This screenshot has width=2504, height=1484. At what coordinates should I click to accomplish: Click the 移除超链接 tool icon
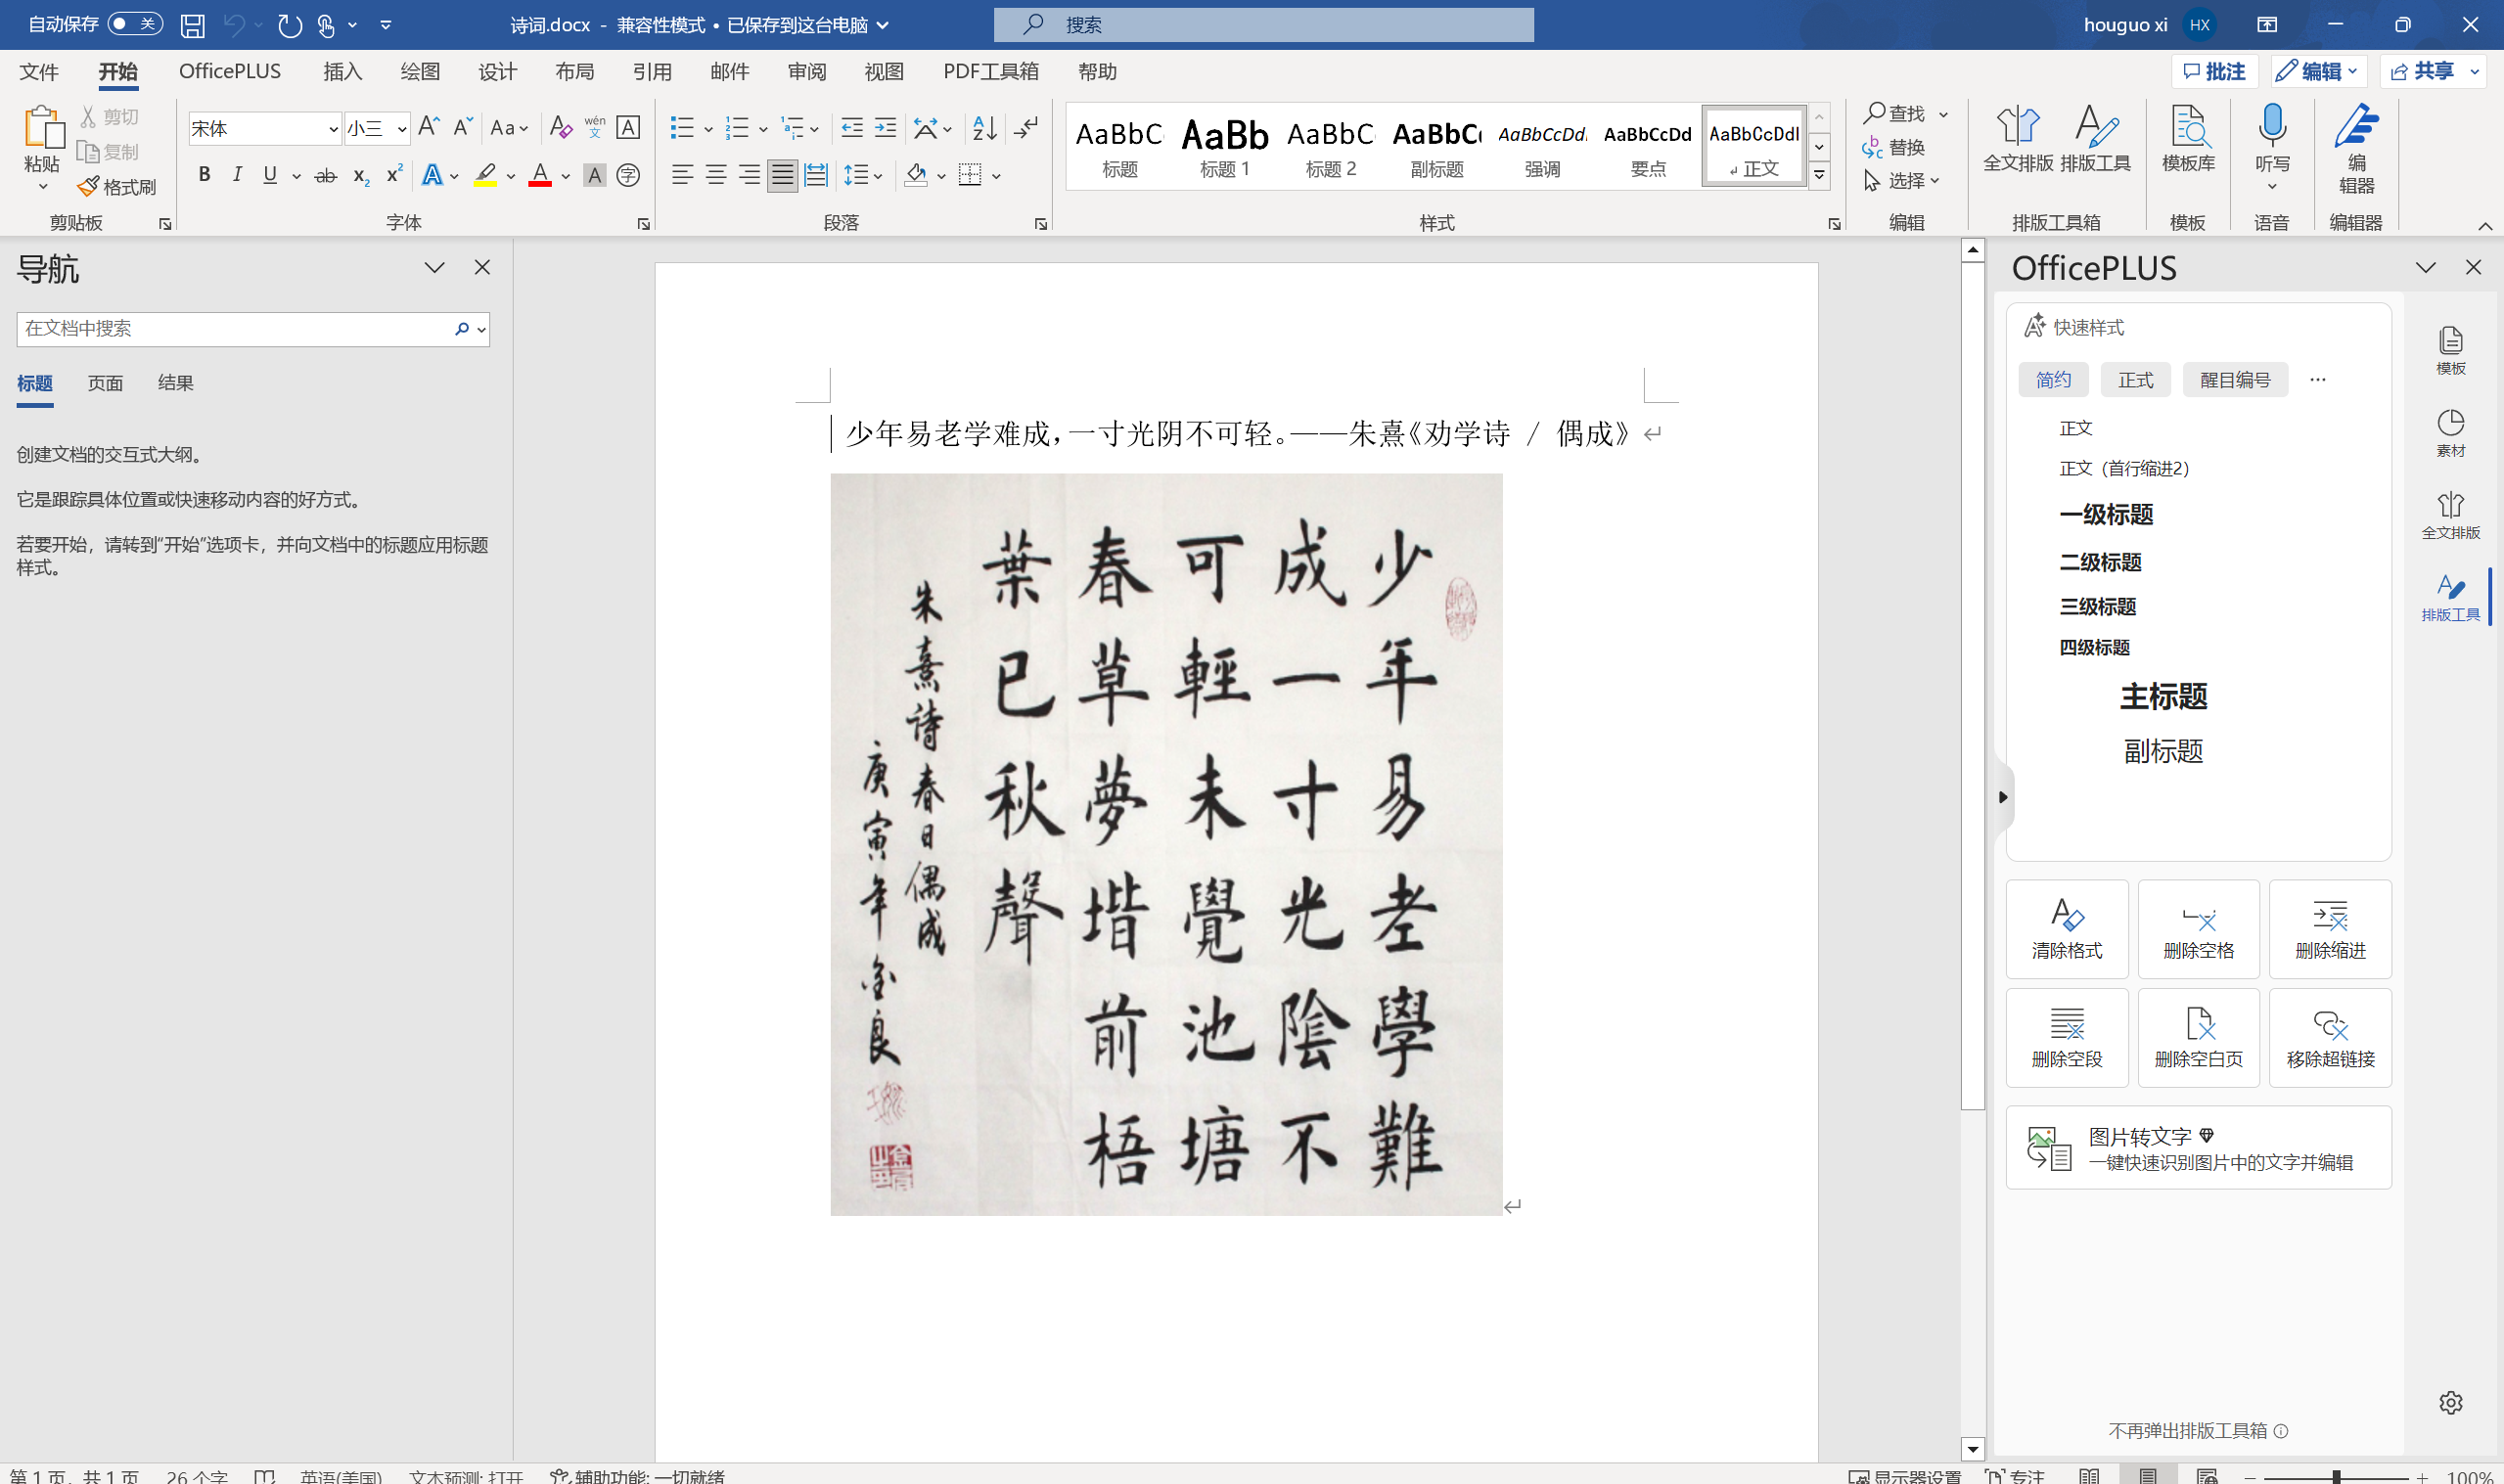click(x=2330, y=1038)
